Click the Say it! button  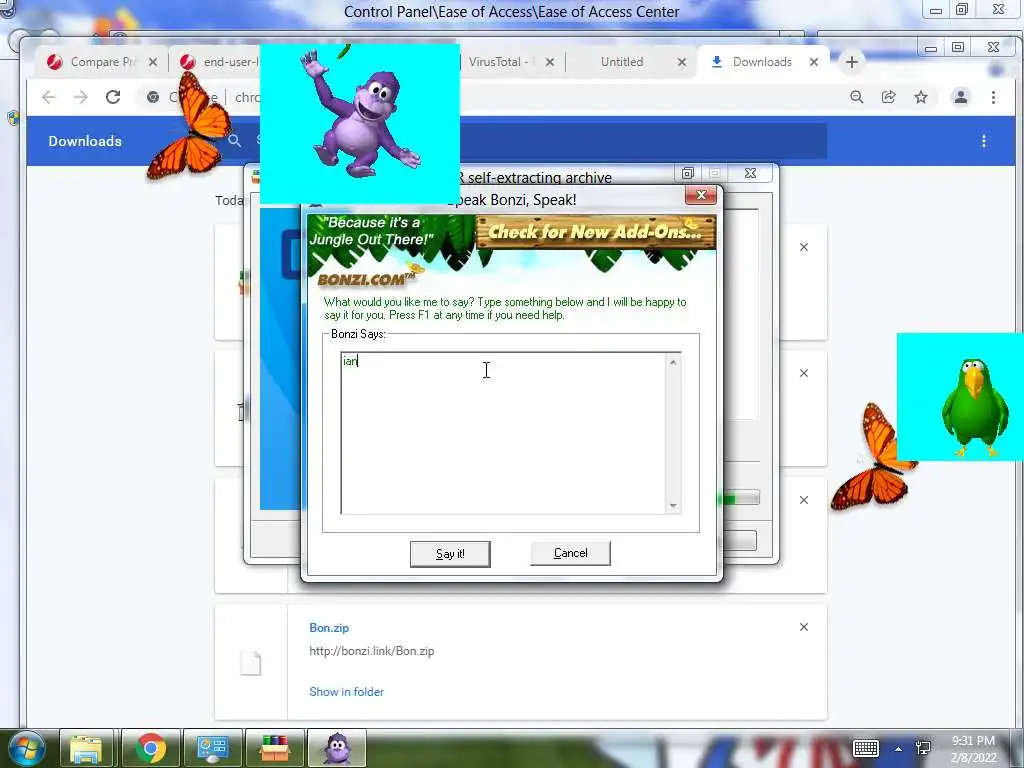pyautogui.click(x=450, y=554)
